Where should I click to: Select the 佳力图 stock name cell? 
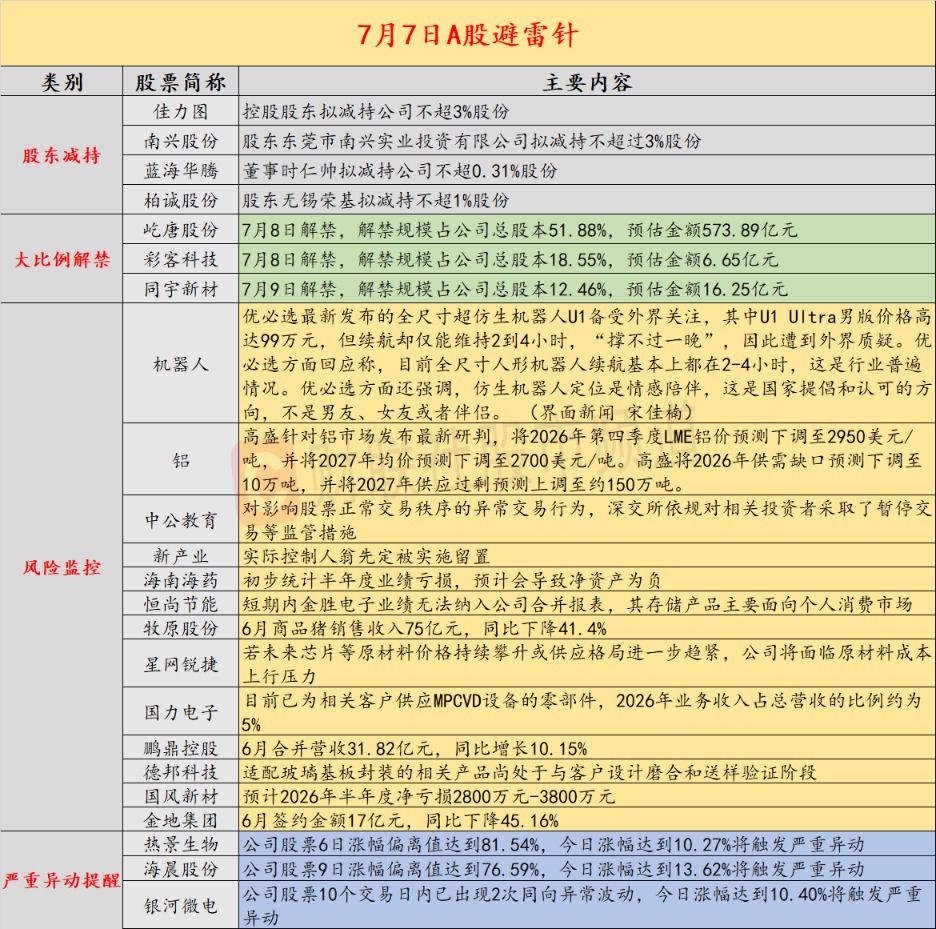point(180,111)
